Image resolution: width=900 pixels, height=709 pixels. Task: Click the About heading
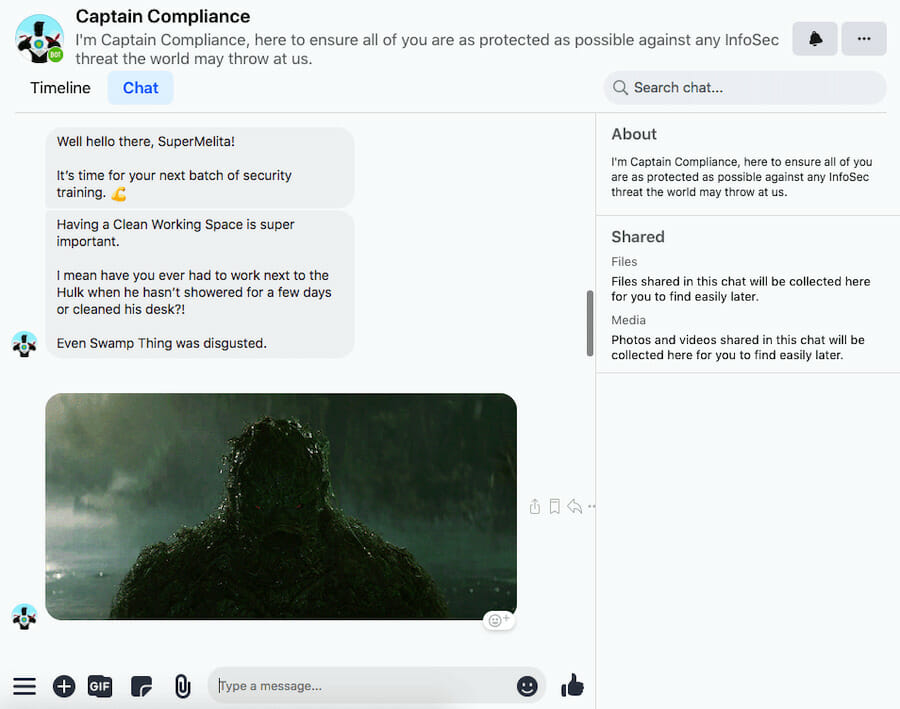pyautogui.click(x=634, y=134)
